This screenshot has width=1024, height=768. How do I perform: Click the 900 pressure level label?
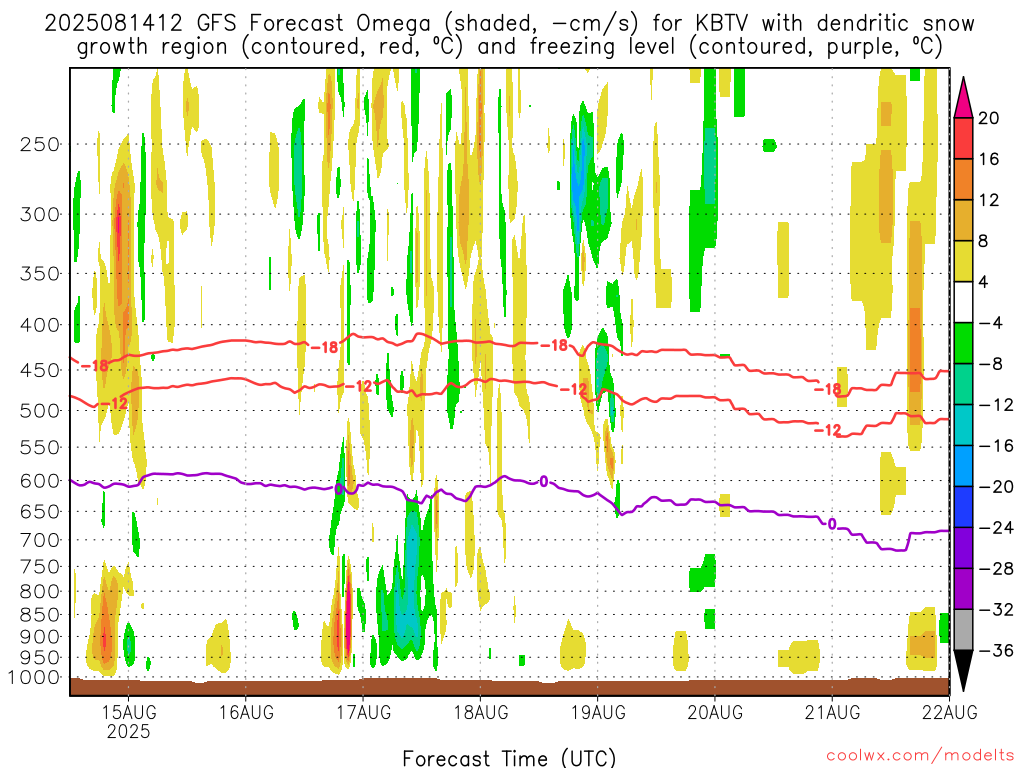(x=40, y=637)
